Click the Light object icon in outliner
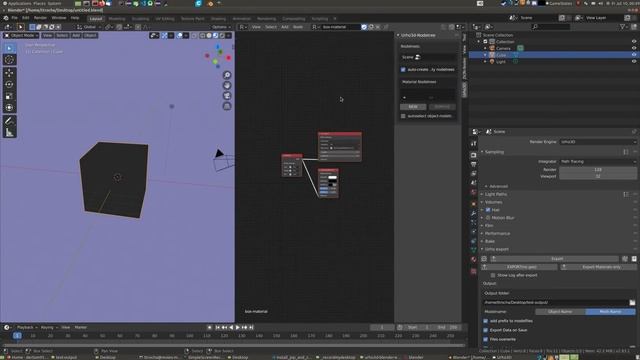The width and height of the screenshot is (640, 360). coord(492,62)
